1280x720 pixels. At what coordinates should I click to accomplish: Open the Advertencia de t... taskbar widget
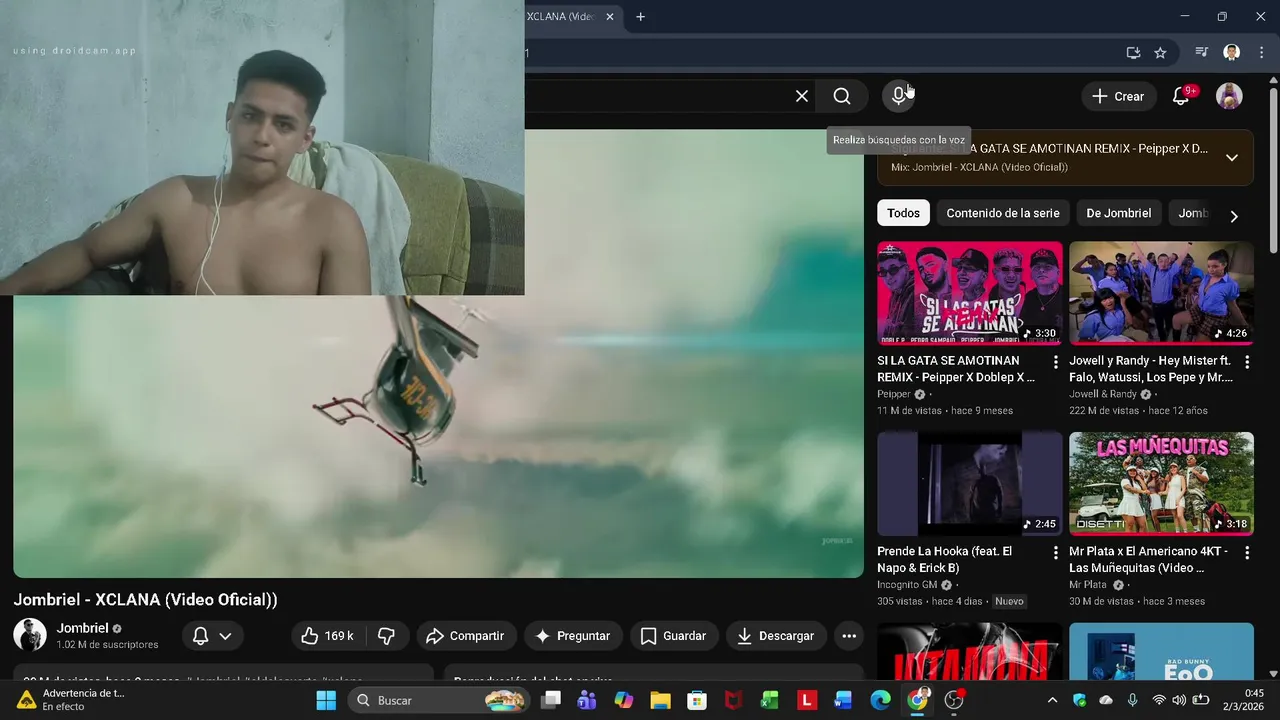(70, 700)
